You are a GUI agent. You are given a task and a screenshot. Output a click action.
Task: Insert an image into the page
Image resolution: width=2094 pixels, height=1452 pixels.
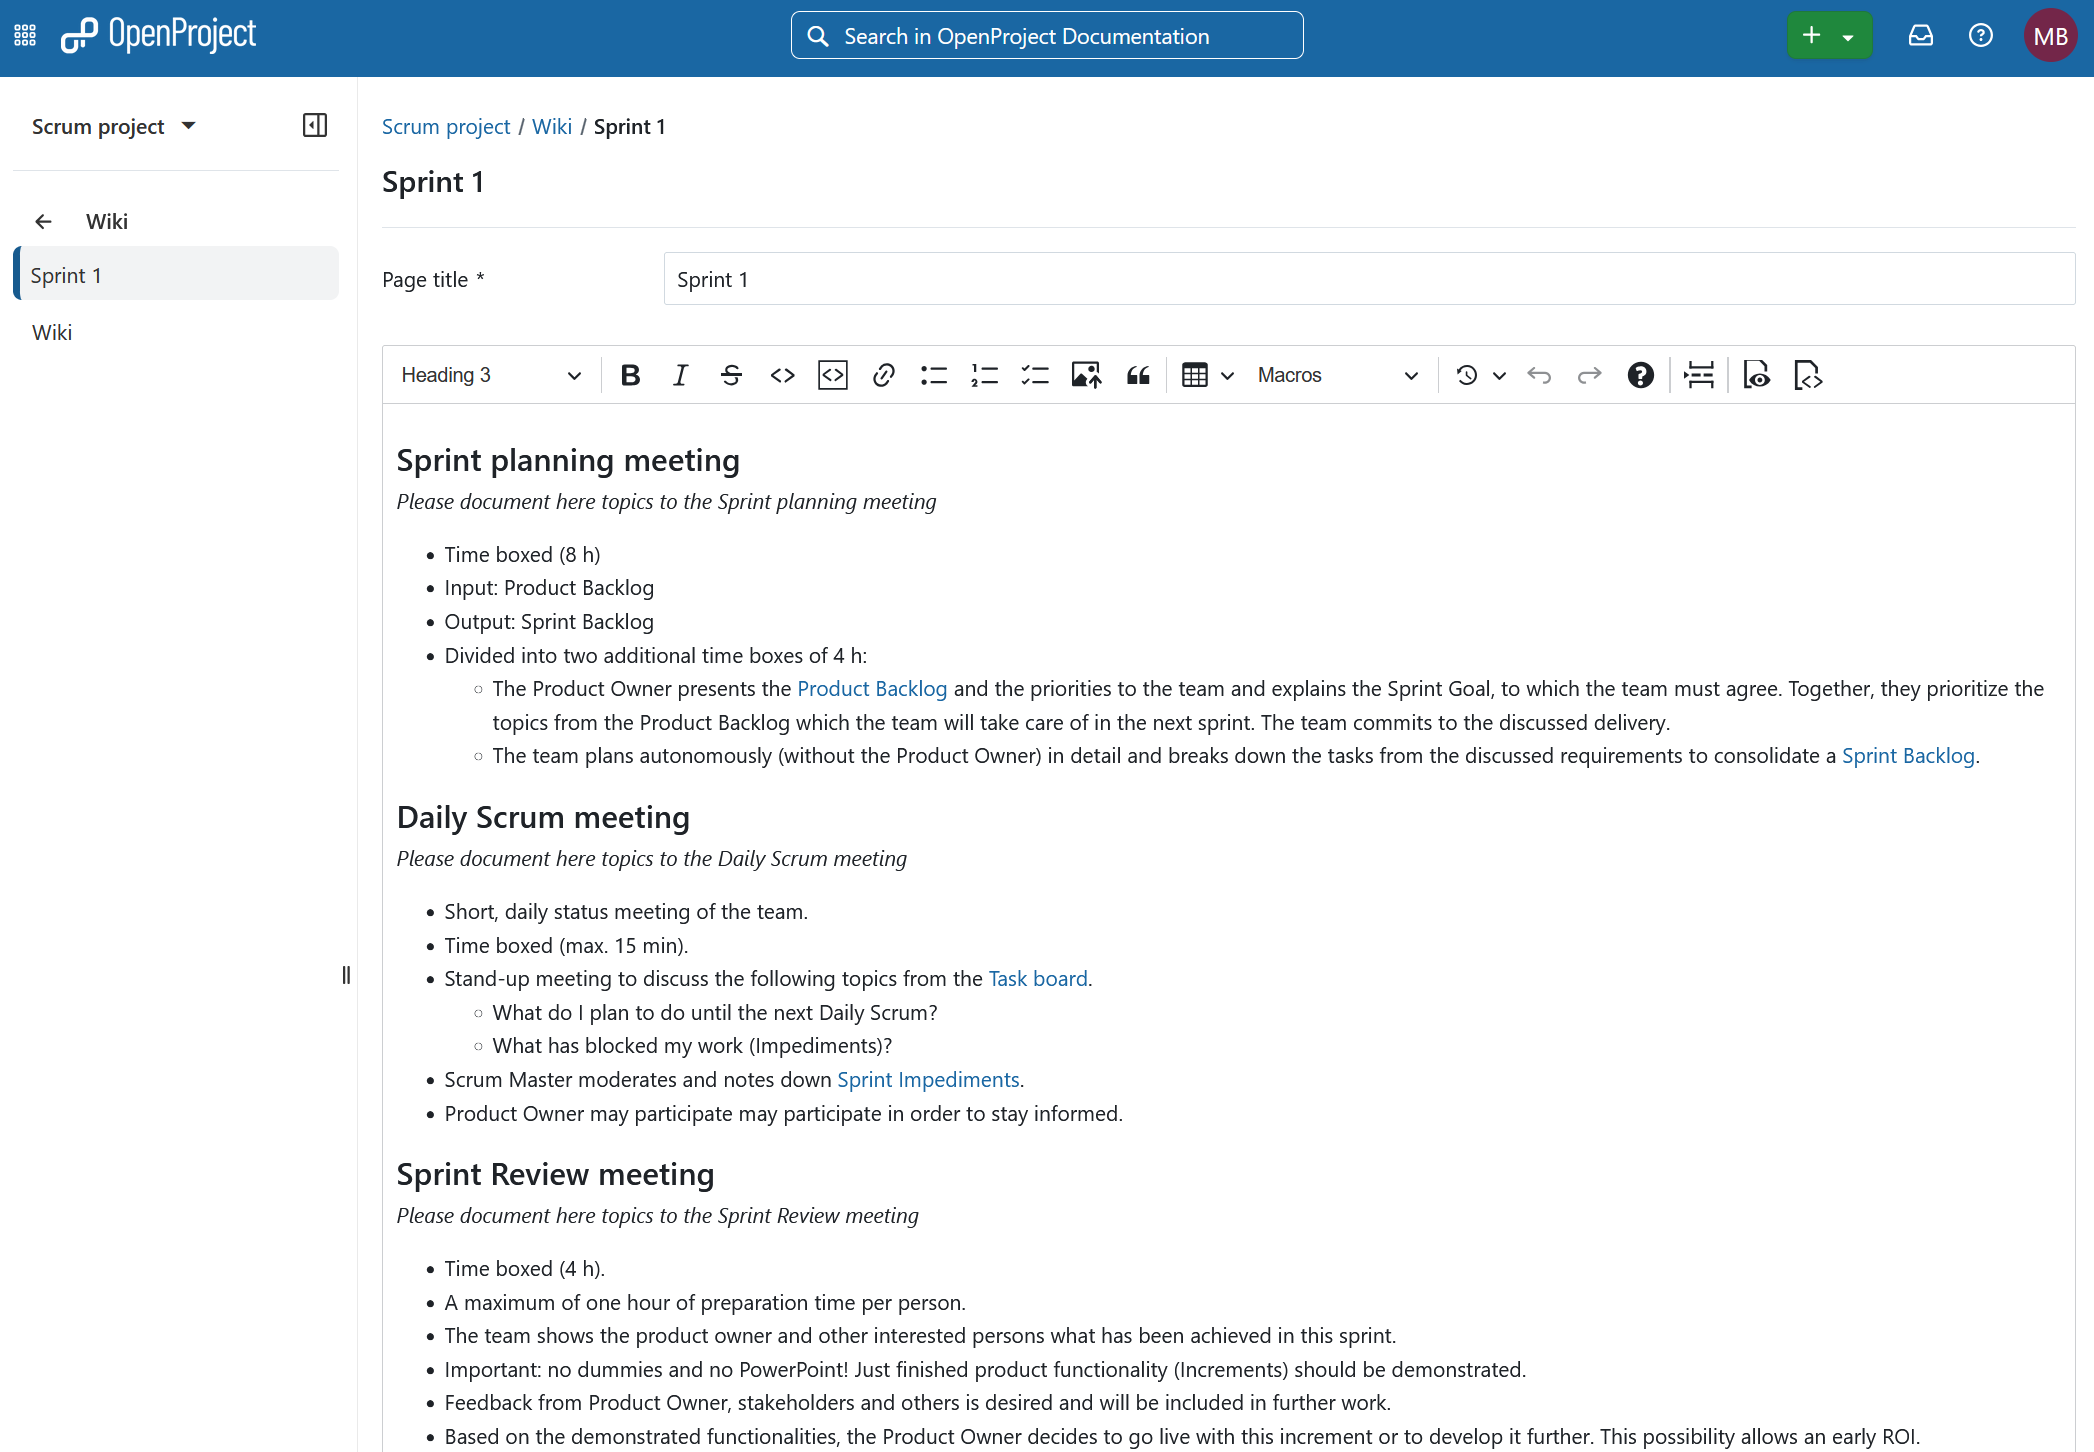tap(1086, 375)
